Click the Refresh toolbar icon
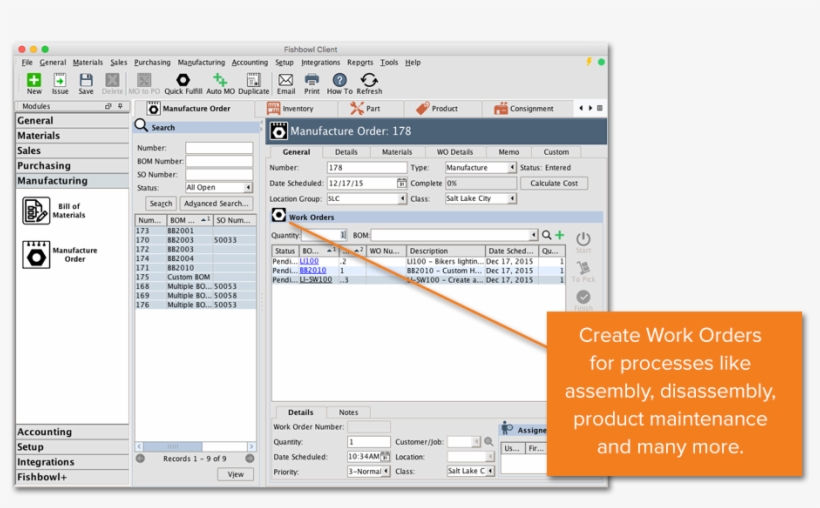Screen dimensions: 820x508 pos(369,80)
